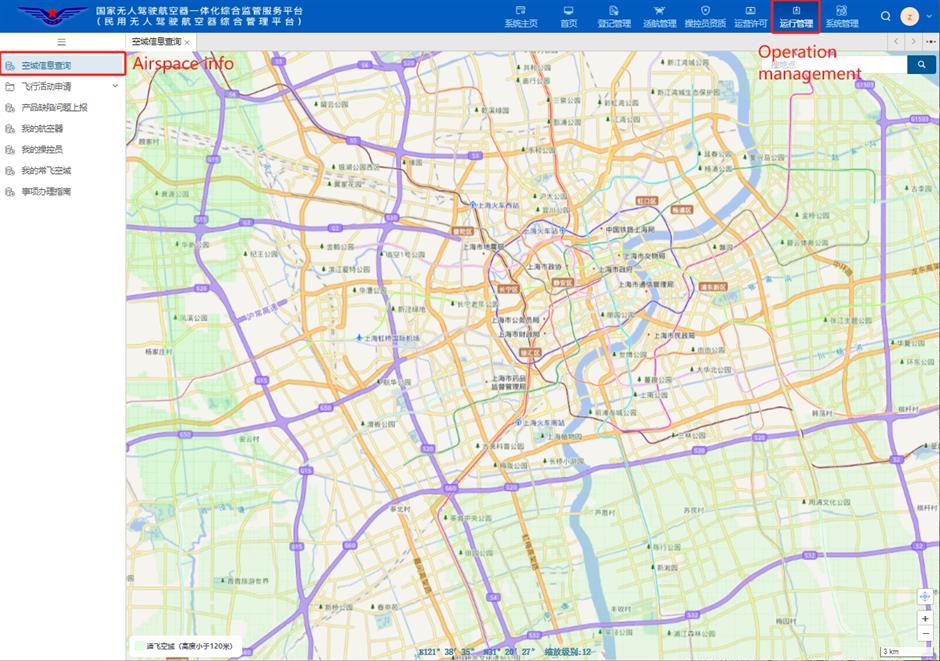Click the map place search field

click(x=835, y=64)
